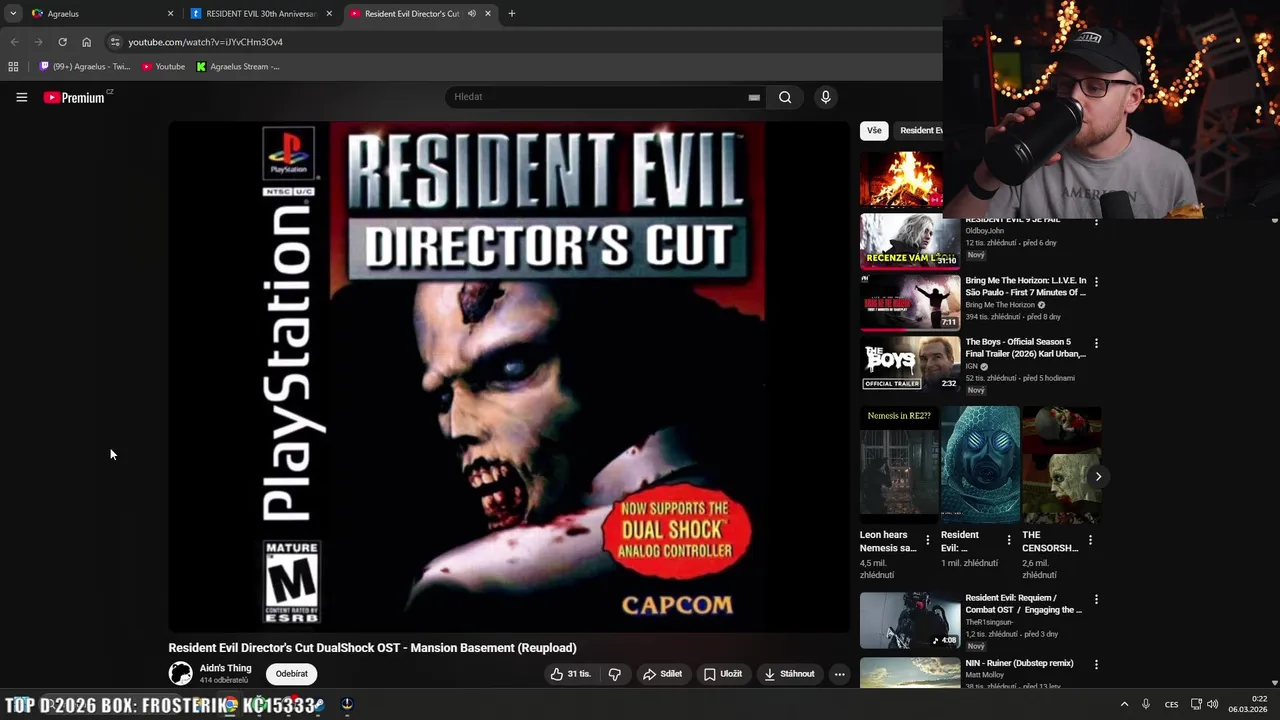Open the tab search dropdown arrow
This screenshot has width=1280, height=720.
click(13, 14)
